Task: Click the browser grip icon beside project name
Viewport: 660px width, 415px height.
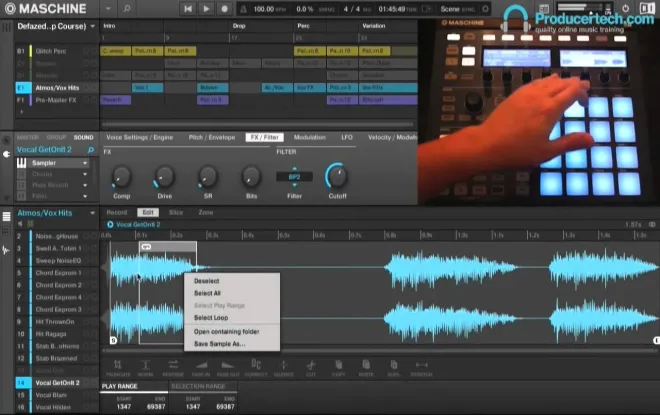Action: pos(6,27)
